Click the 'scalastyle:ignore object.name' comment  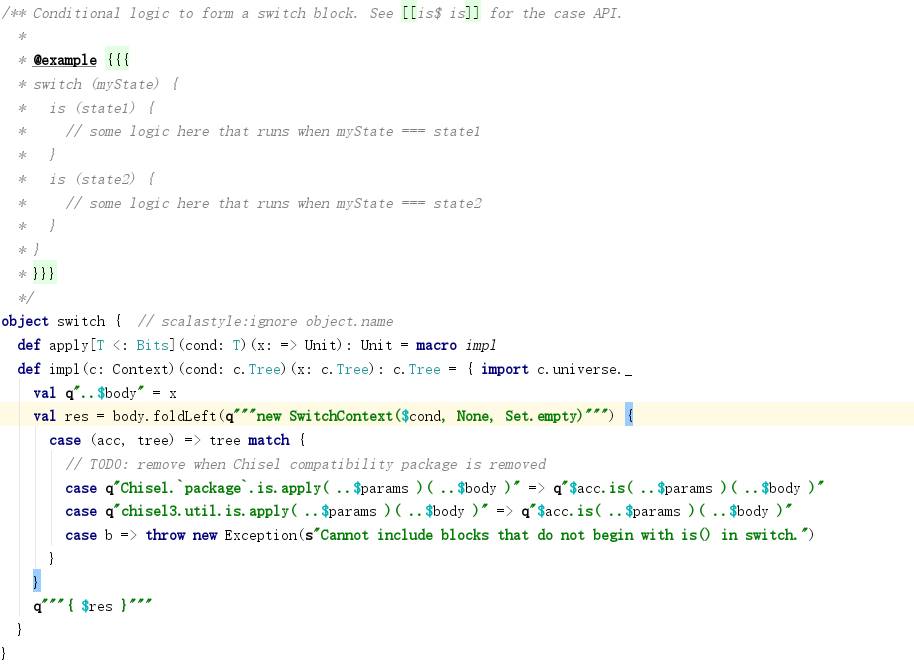(x=265, y=321)
